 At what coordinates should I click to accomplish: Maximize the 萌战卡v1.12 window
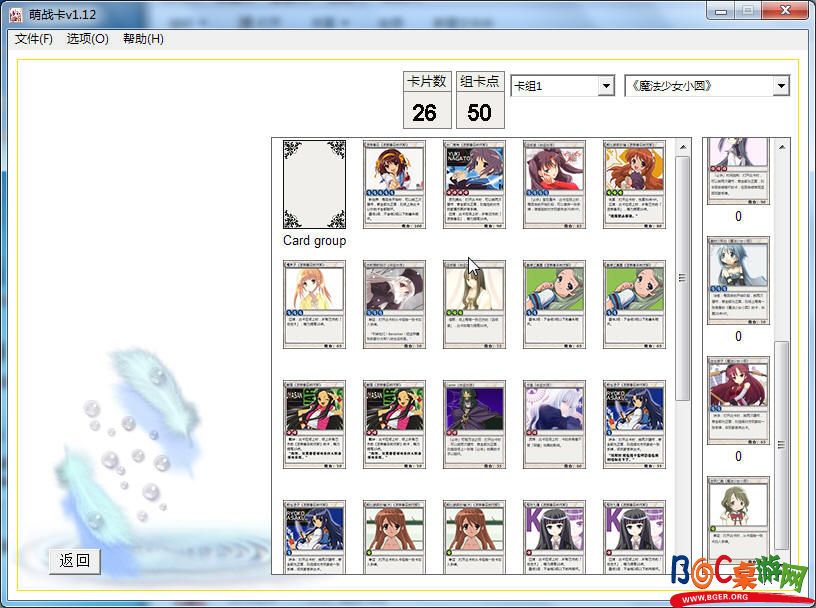coord(748,11)
